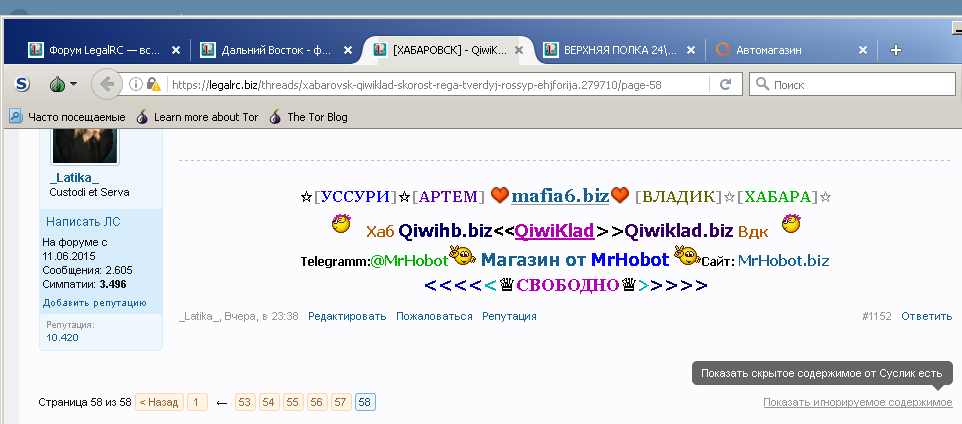
Task: Open the ВЛАДИК signature link
Action: click(x=679, y=197)
